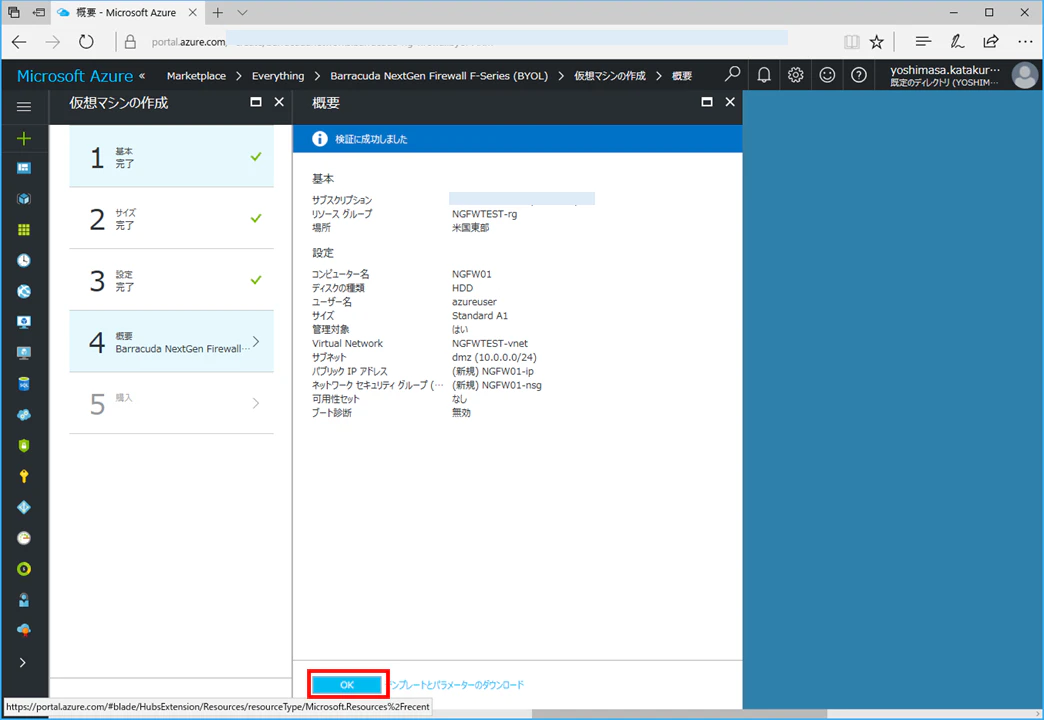Image resolution: width=1044 pixels, height=720 pixels.
Task: Open the notifications bell icon
Action: pyautogui.click(x=764, y=75)
